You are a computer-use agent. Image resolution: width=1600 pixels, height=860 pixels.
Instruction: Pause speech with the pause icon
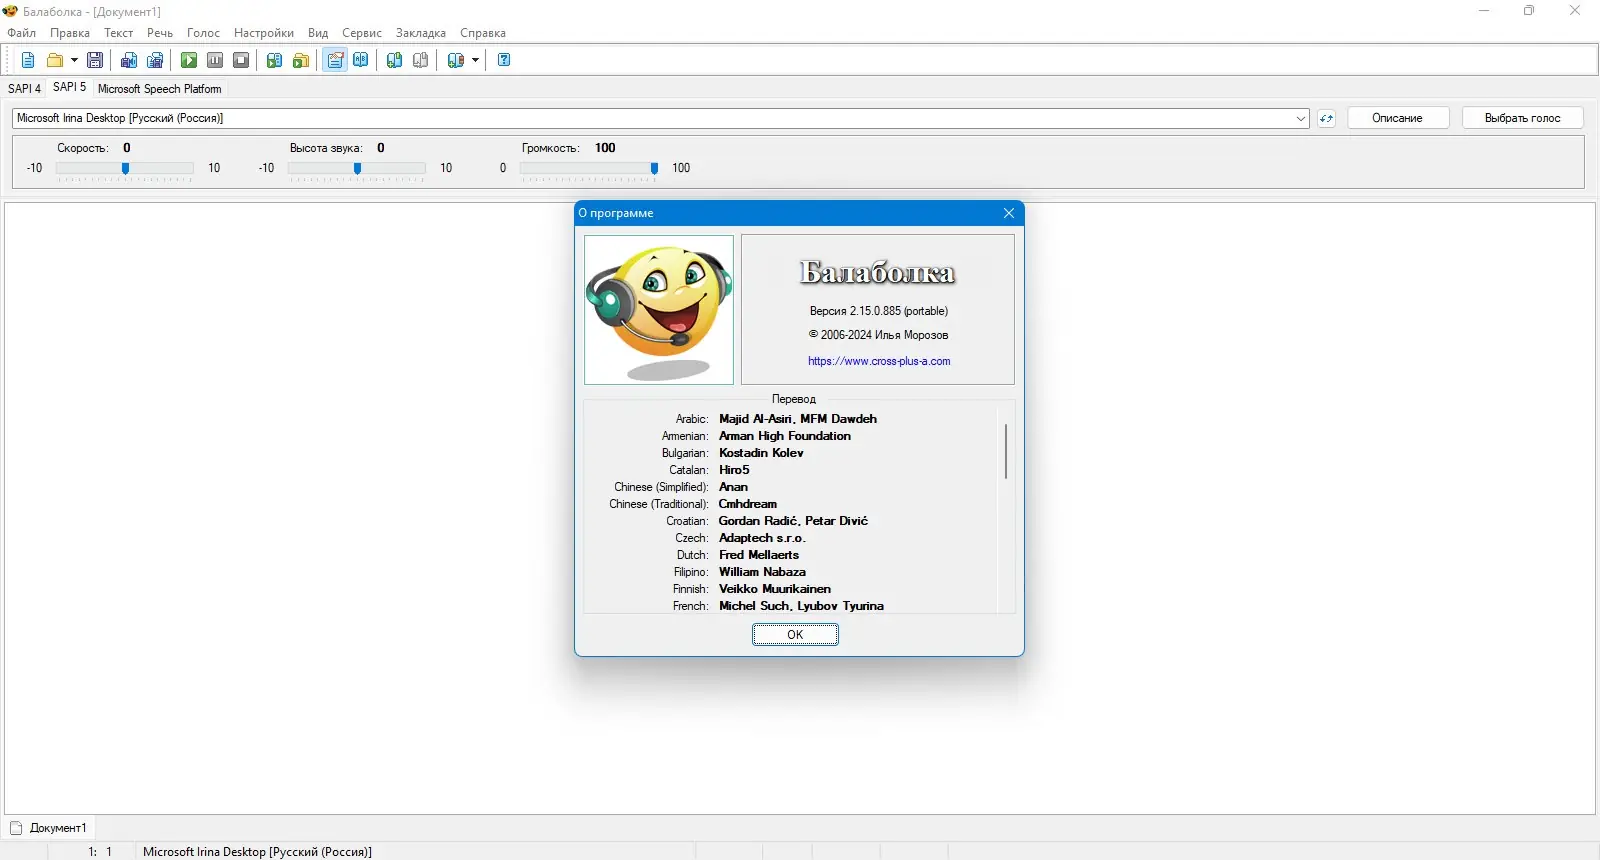coord(215,60)
